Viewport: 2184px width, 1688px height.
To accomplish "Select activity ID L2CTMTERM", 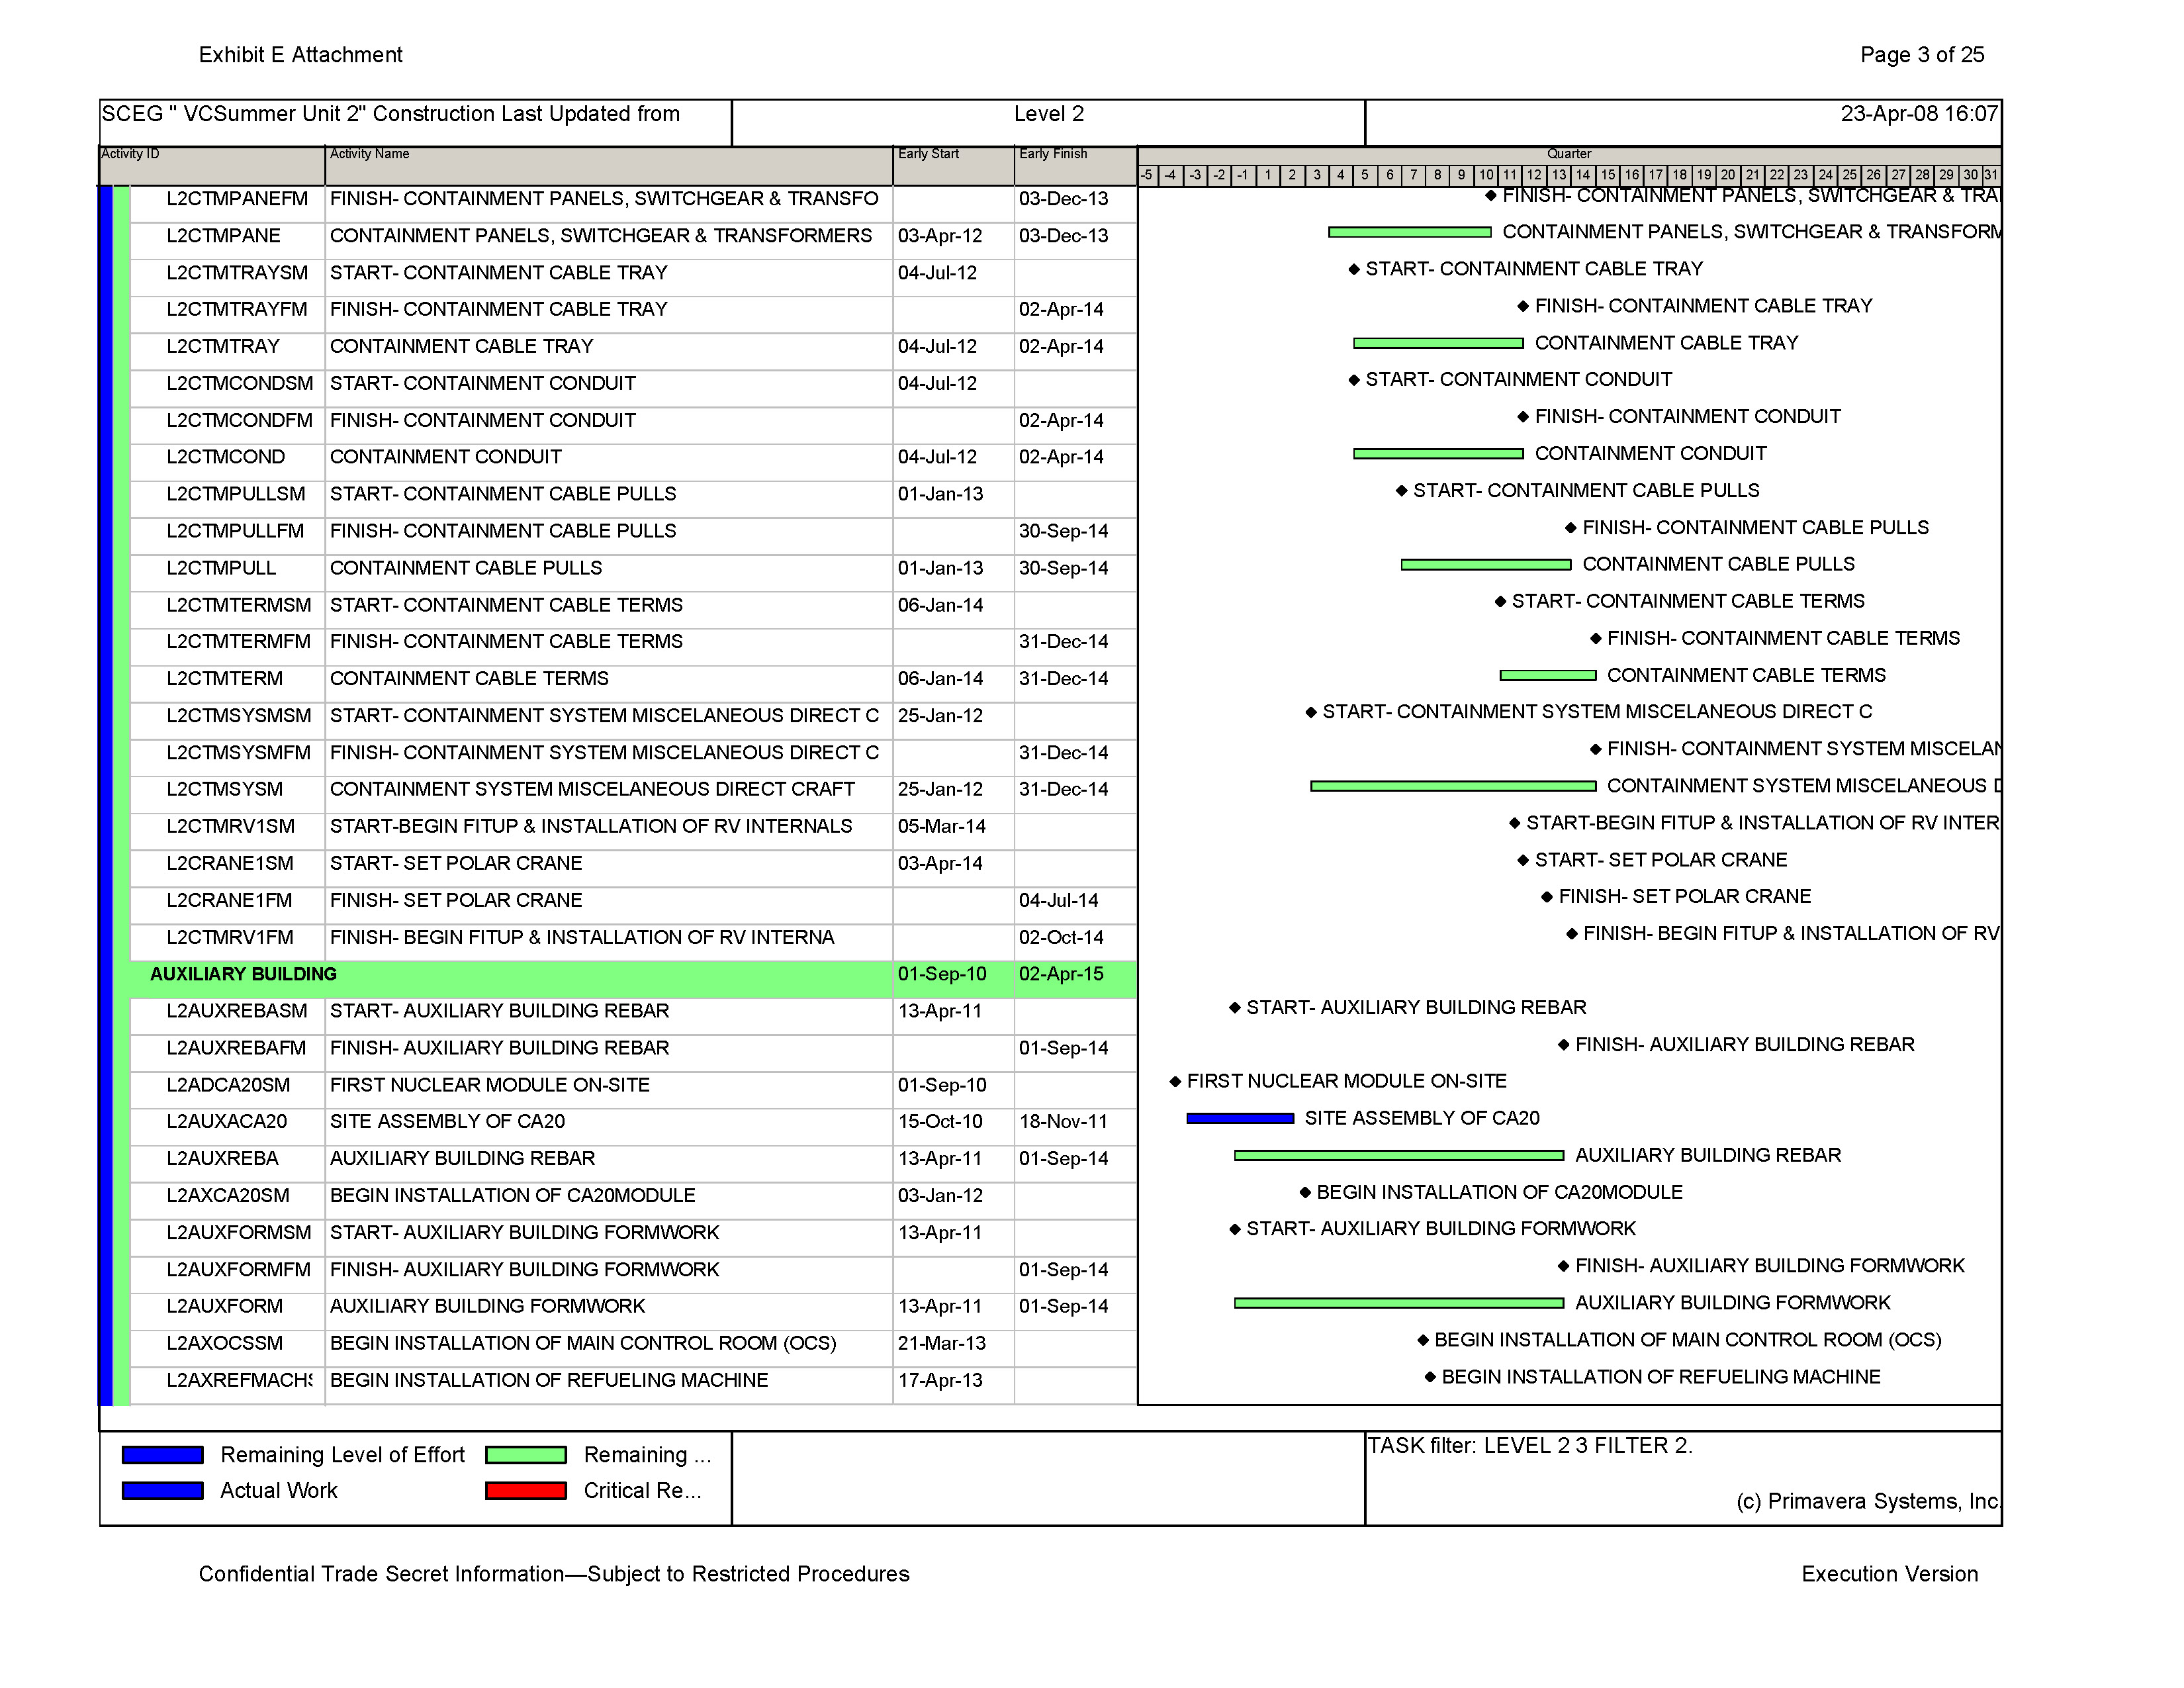I will pos(224,679).
